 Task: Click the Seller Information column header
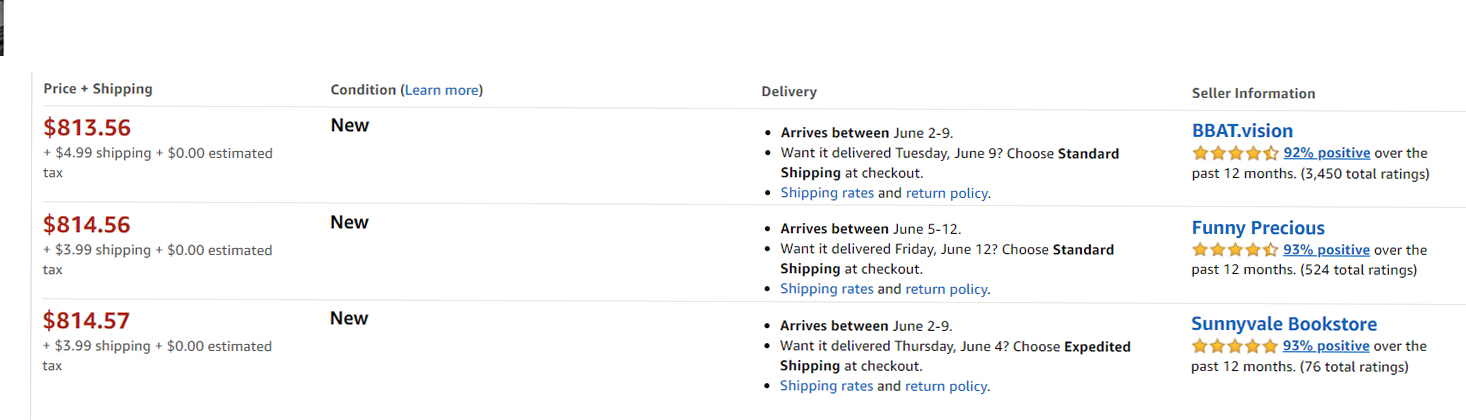click(x=1253, y=93)
